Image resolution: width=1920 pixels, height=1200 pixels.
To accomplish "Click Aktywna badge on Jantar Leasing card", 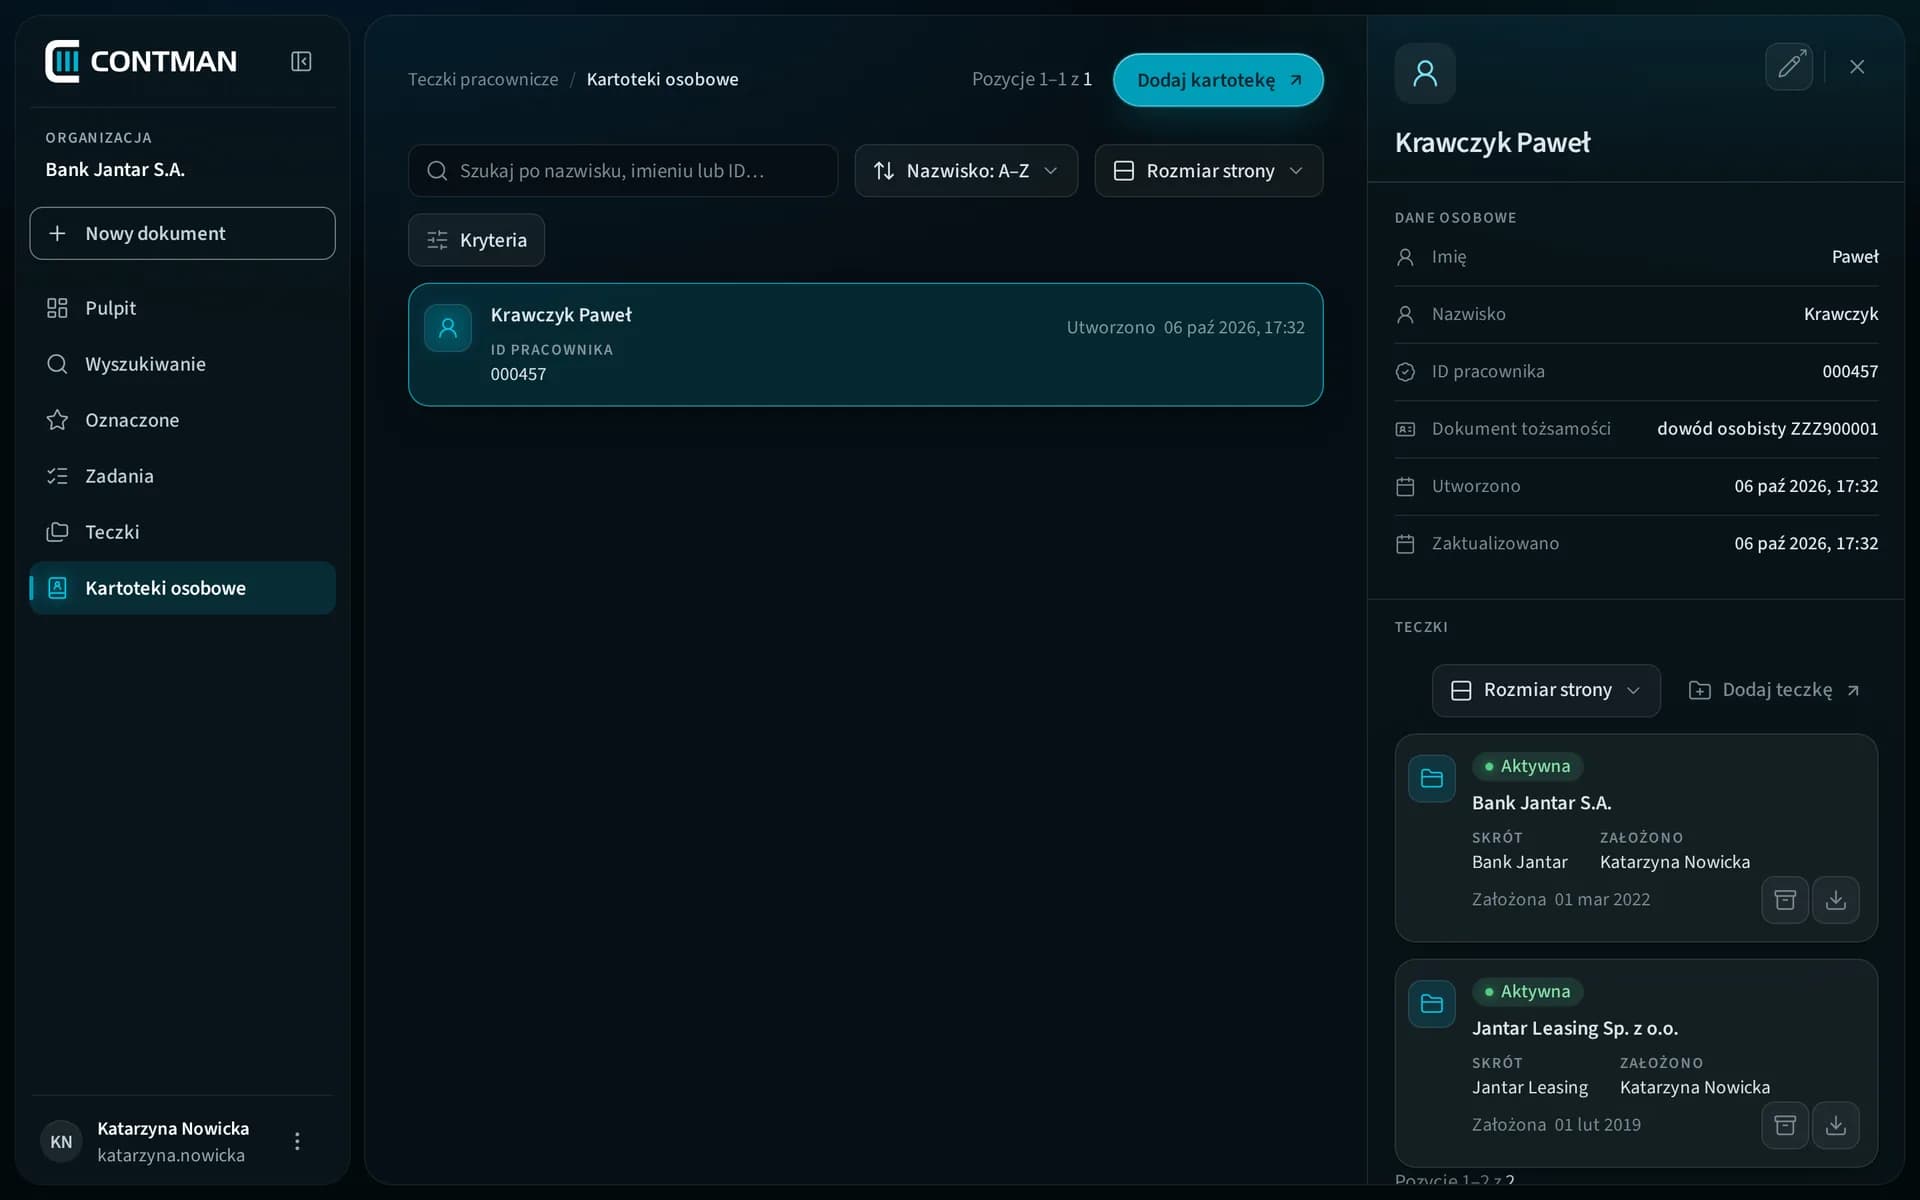I will (x=1527, y=991).
